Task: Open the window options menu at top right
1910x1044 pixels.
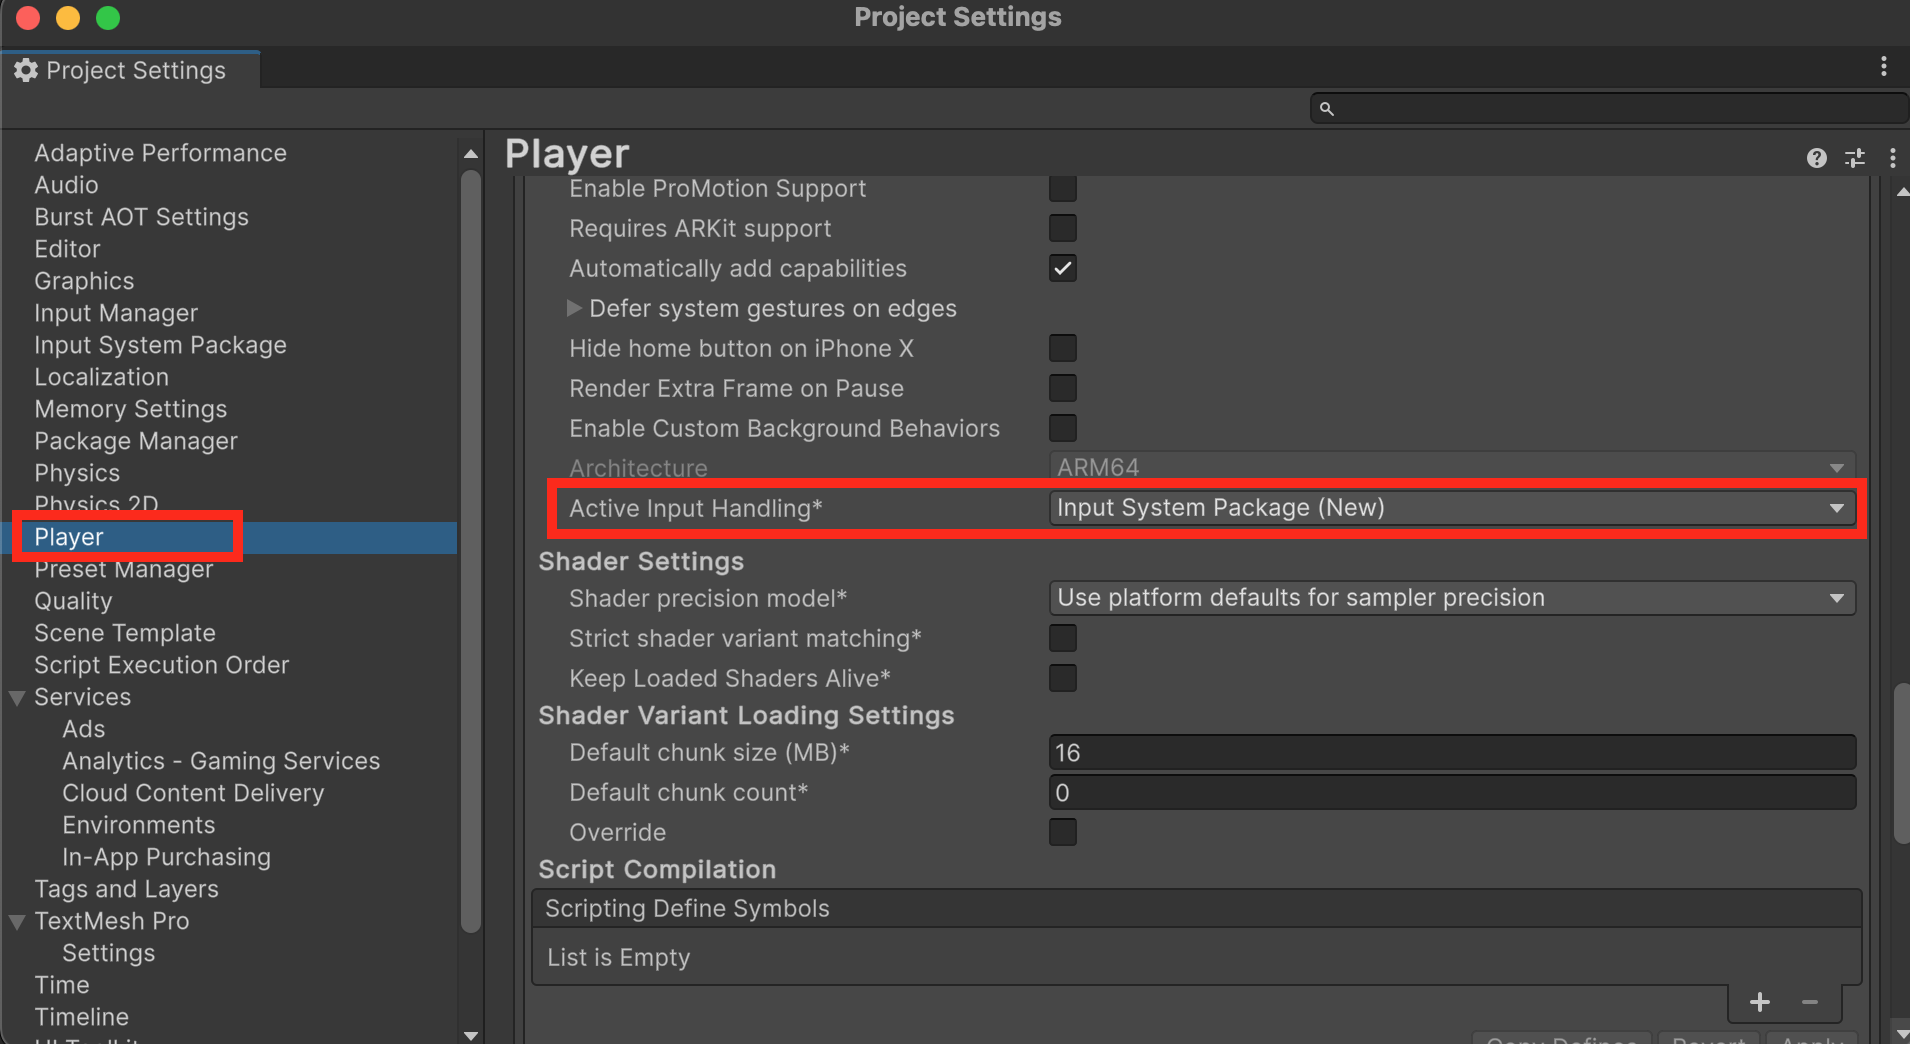Action: click(x=1884, y=66)
